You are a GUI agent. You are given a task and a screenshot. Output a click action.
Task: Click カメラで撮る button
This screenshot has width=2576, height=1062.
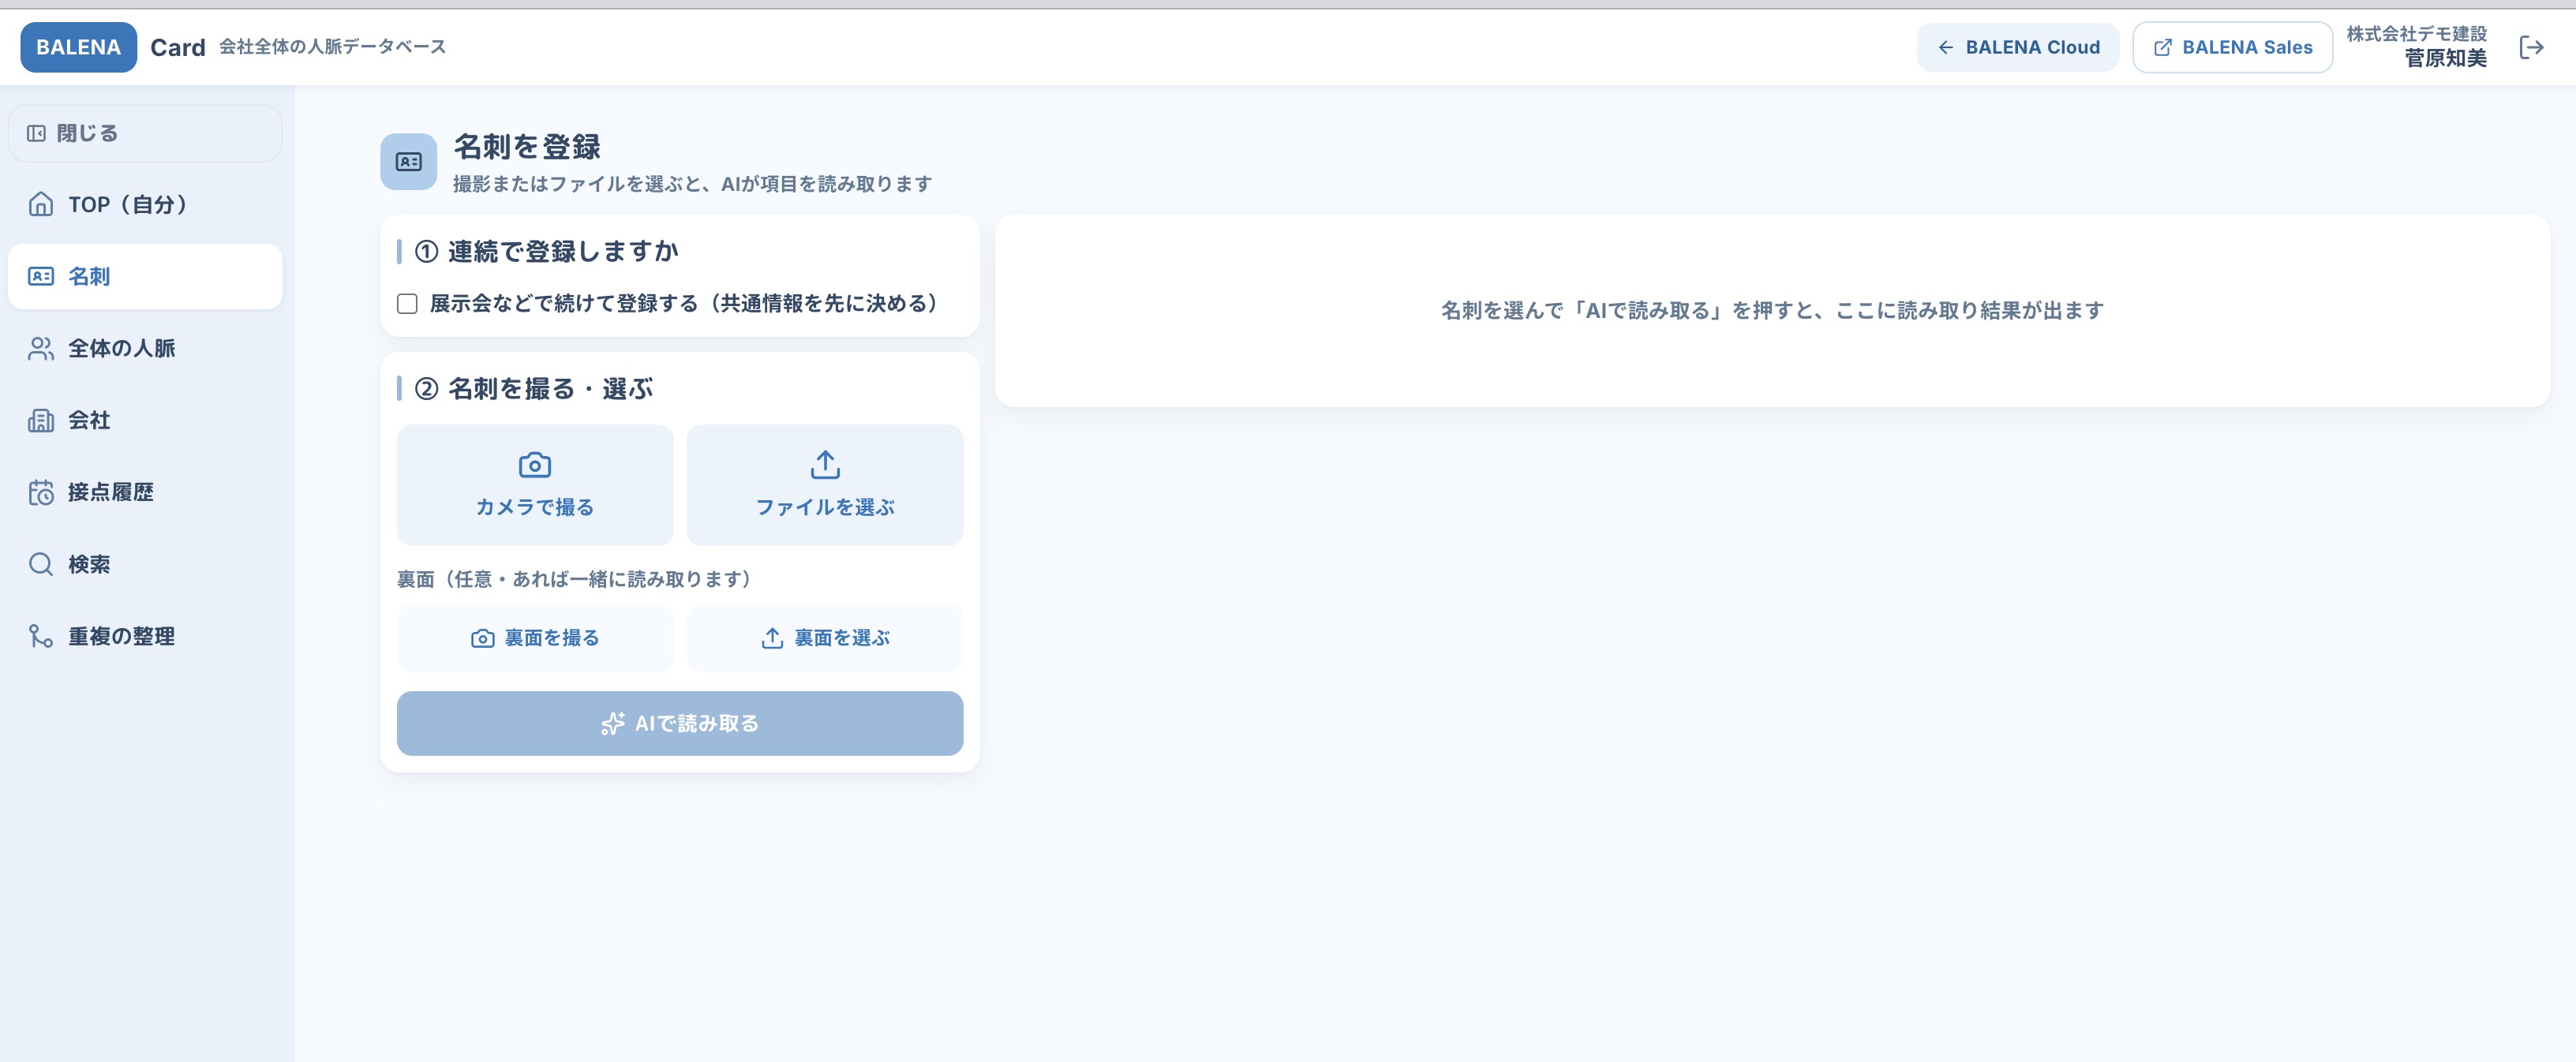pos(535,485)
